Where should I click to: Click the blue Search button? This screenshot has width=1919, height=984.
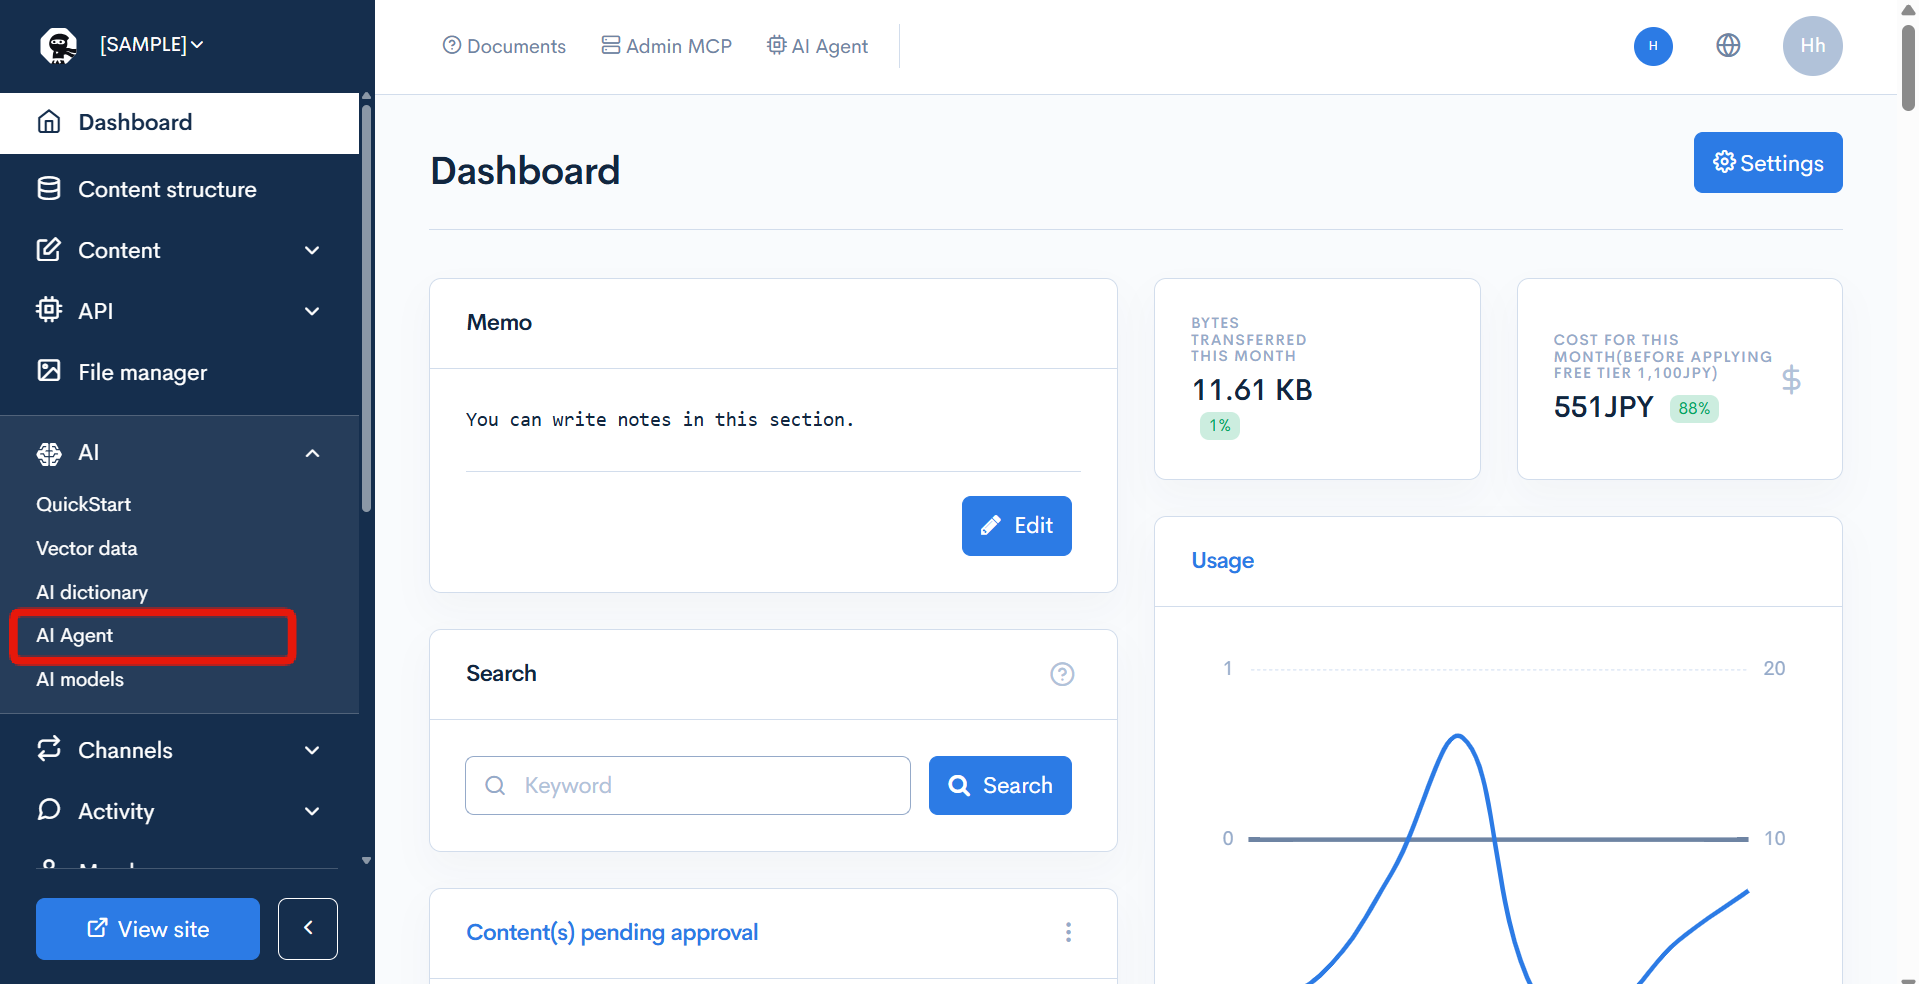1000,786
